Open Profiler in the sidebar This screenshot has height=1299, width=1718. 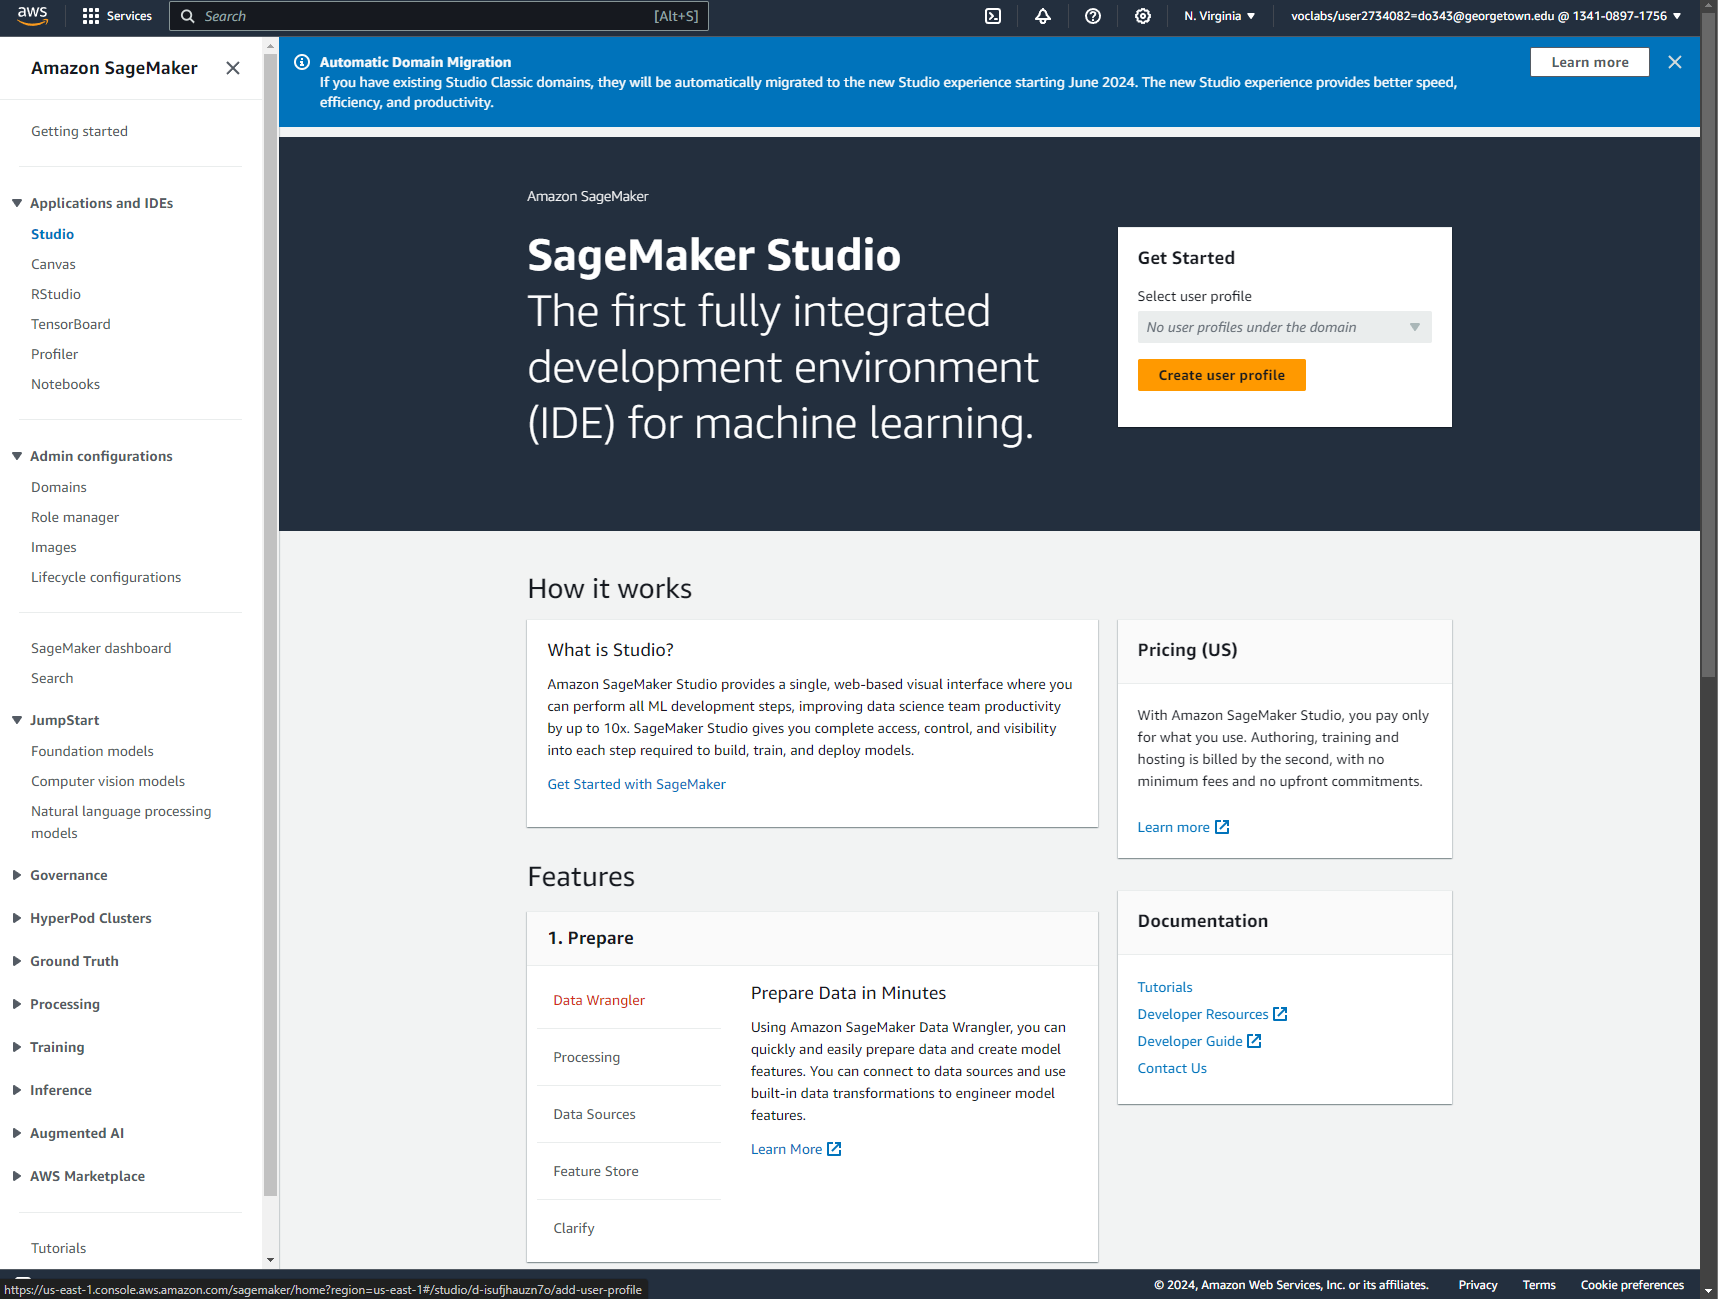[x=54, y=354]
